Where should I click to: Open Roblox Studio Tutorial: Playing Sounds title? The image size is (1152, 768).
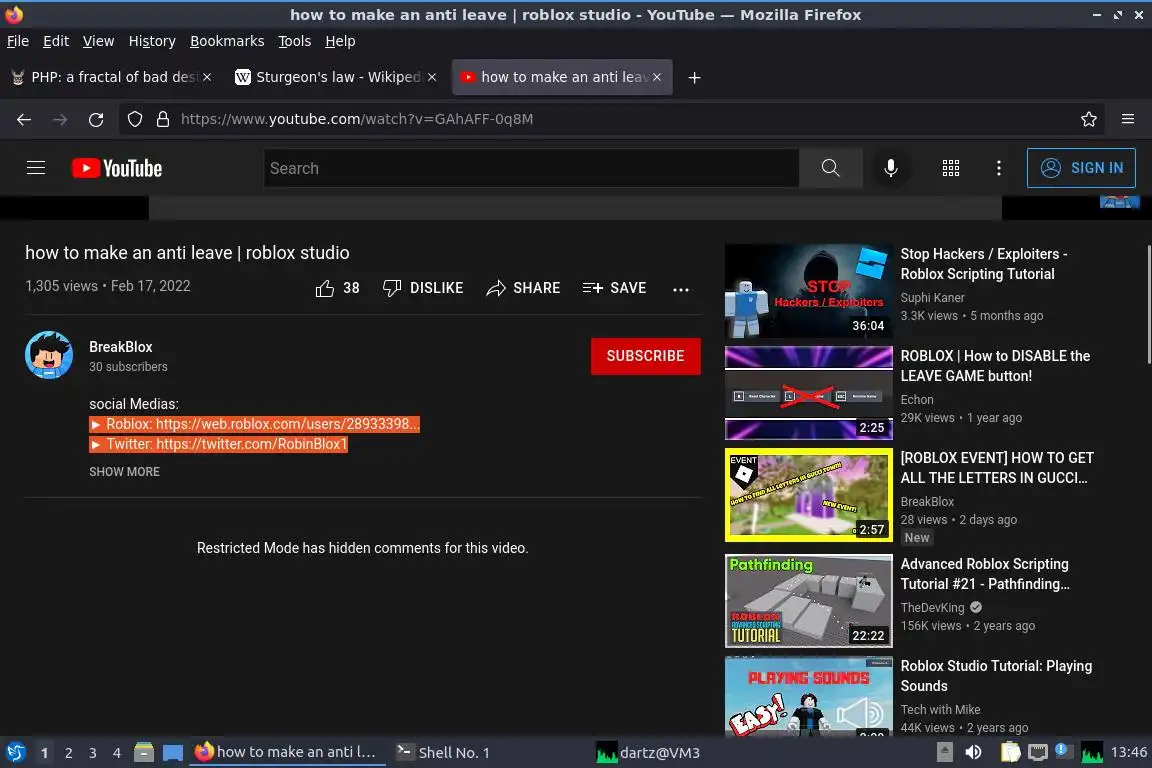click(996, 676)
